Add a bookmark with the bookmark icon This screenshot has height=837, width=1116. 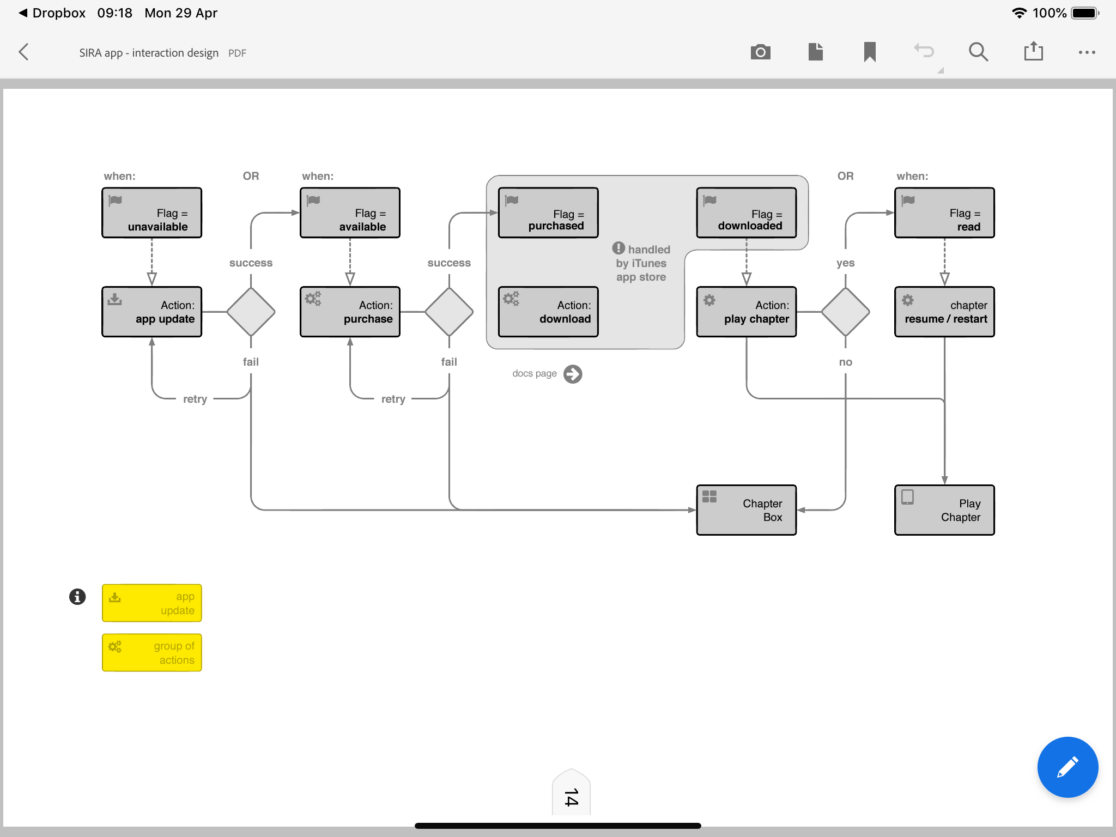[x=870, y=52]
